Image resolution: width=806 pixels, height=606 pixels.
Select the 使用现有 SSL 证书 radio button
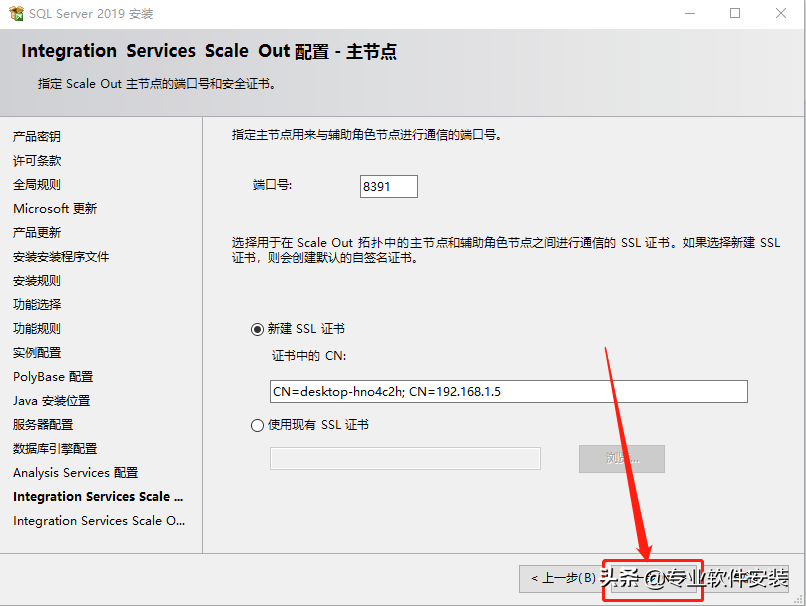click(258, 426)
